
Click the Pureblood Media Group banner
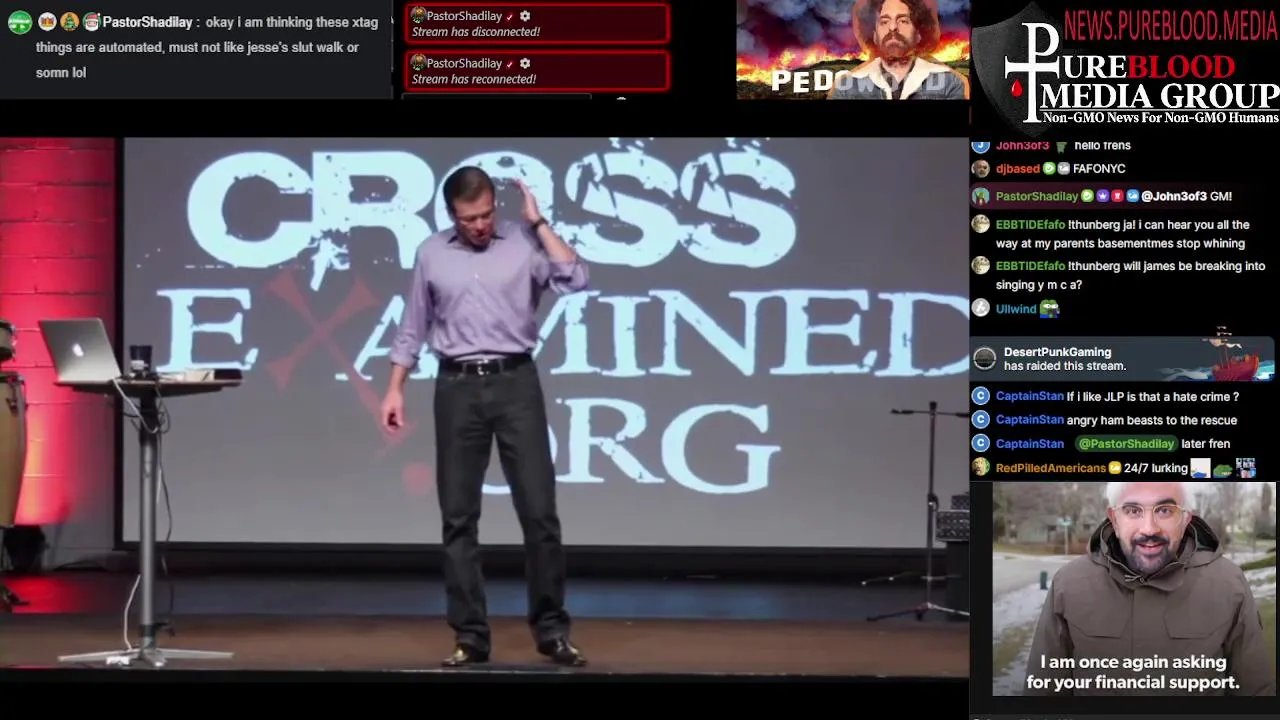[x=1126, y=68]
